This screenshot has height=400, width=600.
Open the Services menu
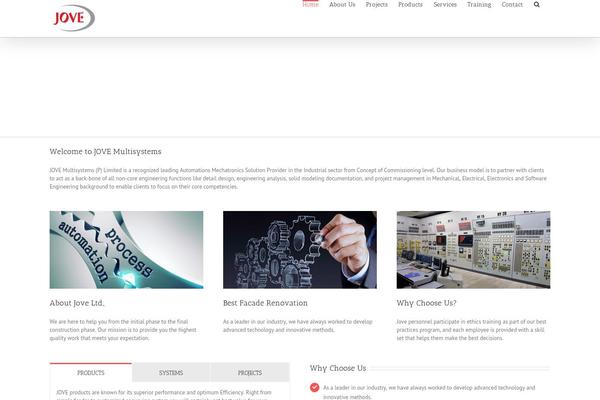tap(445, 5)
